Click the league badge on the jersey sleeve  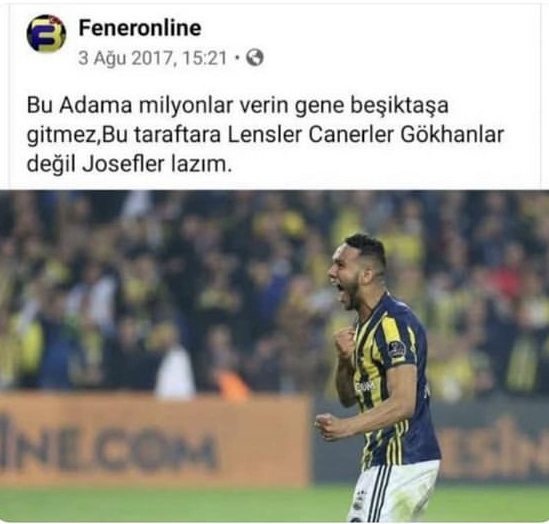click(397, 350)
